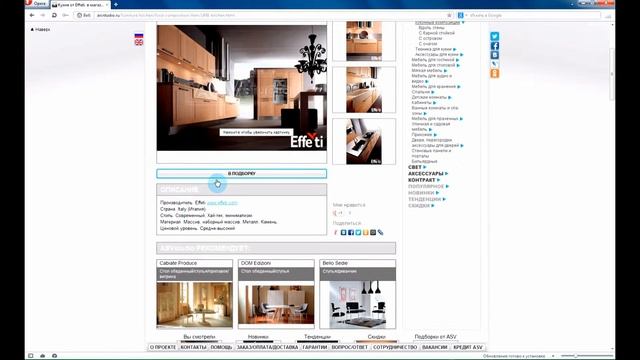Open the DOM Edizioni recommended product card

point(276,294)
